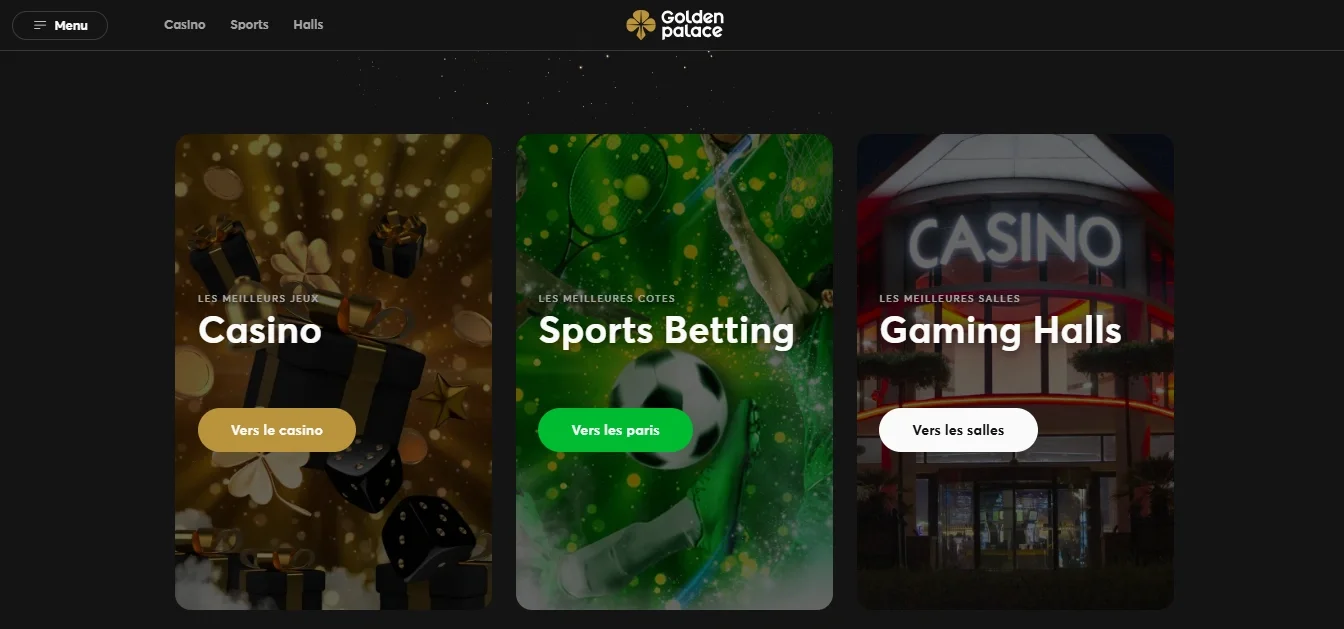Click the Golden Palace clover logo
Image resolution: width=1344 pixels, height=629 pixels.
[641, 24]
